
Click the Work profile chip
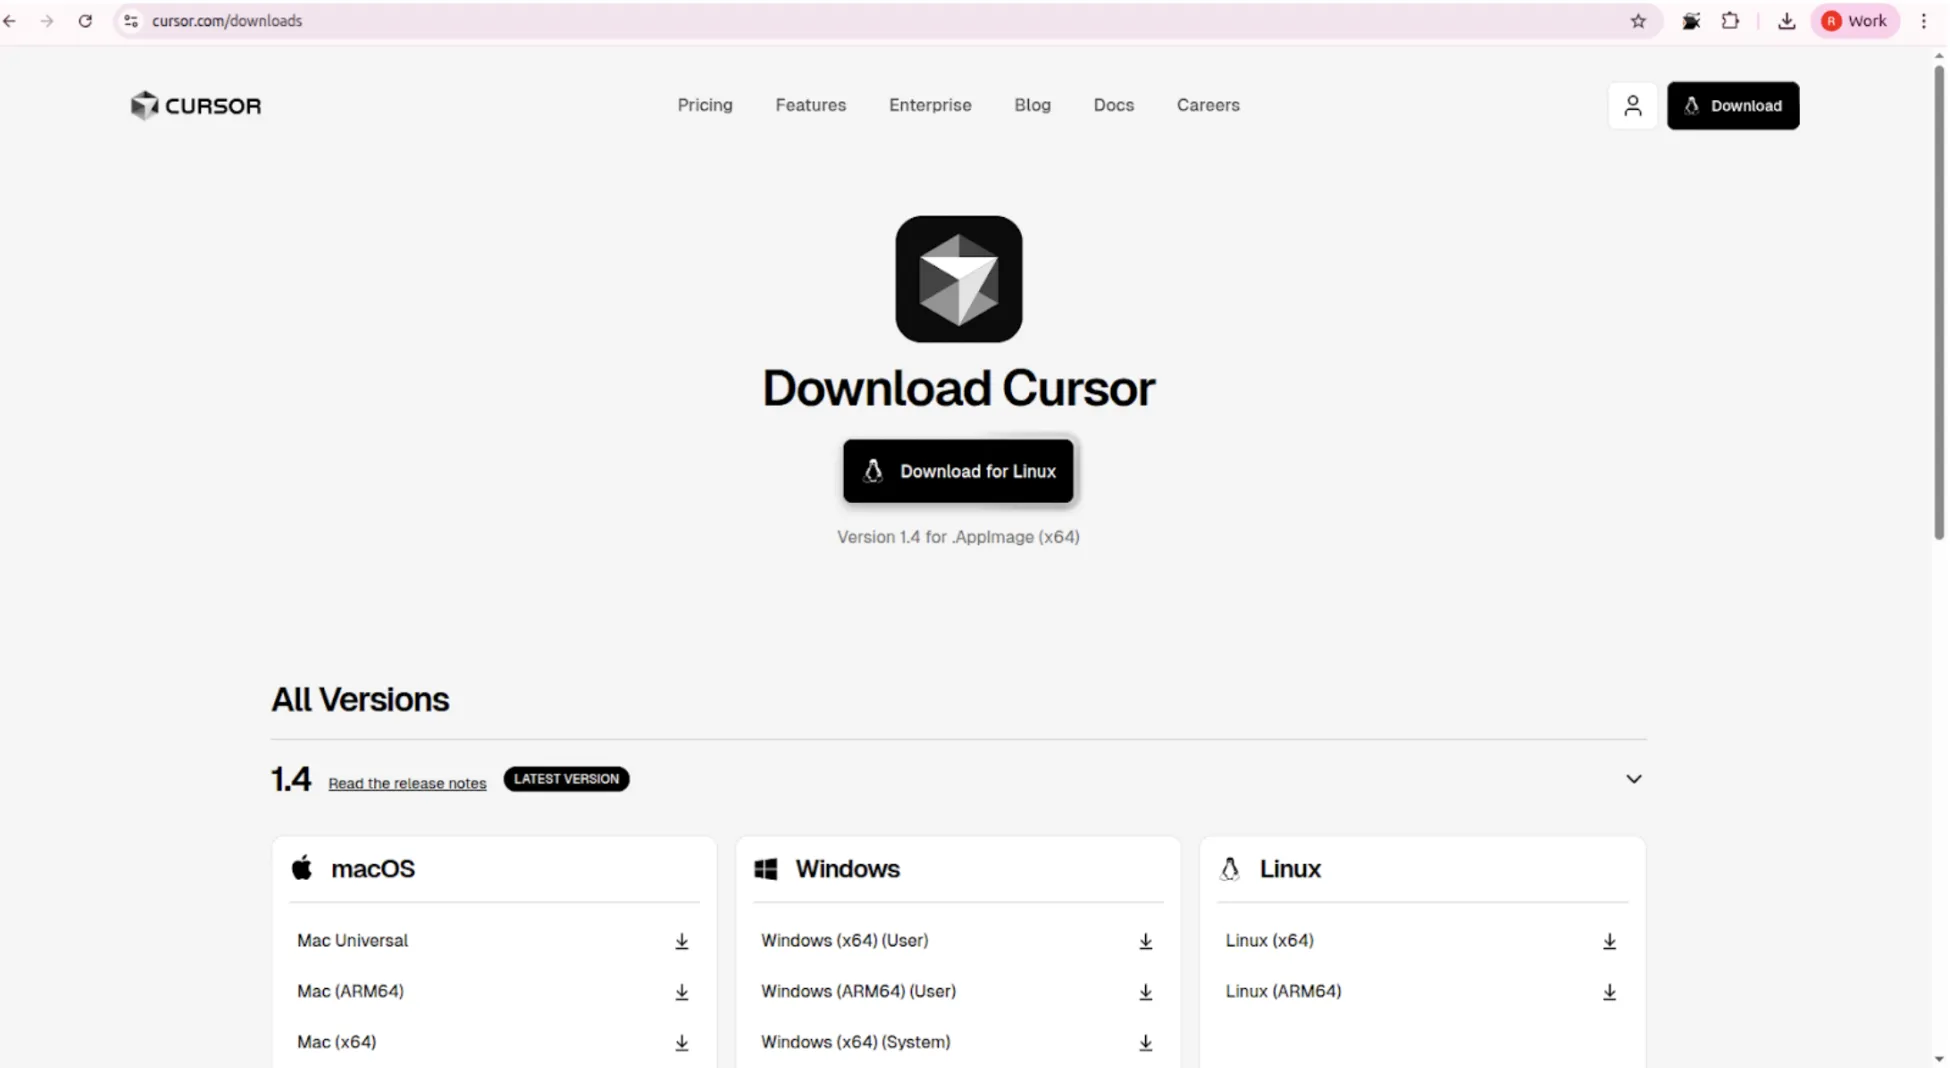coord(1855,21)
